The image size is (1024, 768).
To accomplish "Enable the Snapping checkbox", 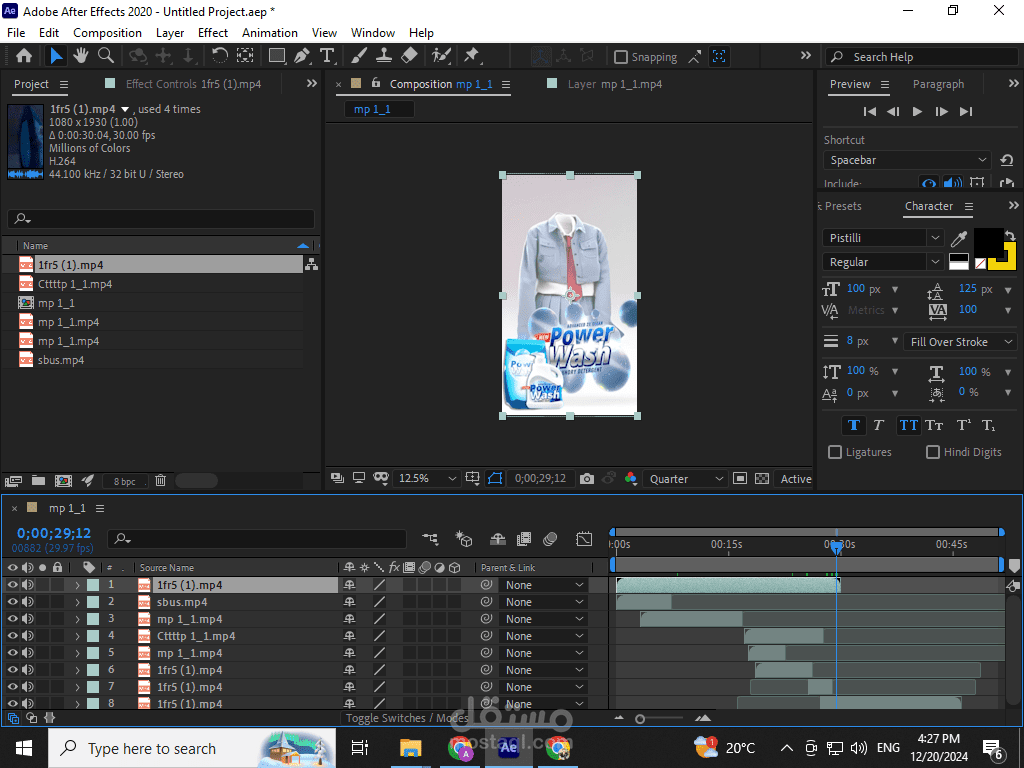I will point(621,57).
